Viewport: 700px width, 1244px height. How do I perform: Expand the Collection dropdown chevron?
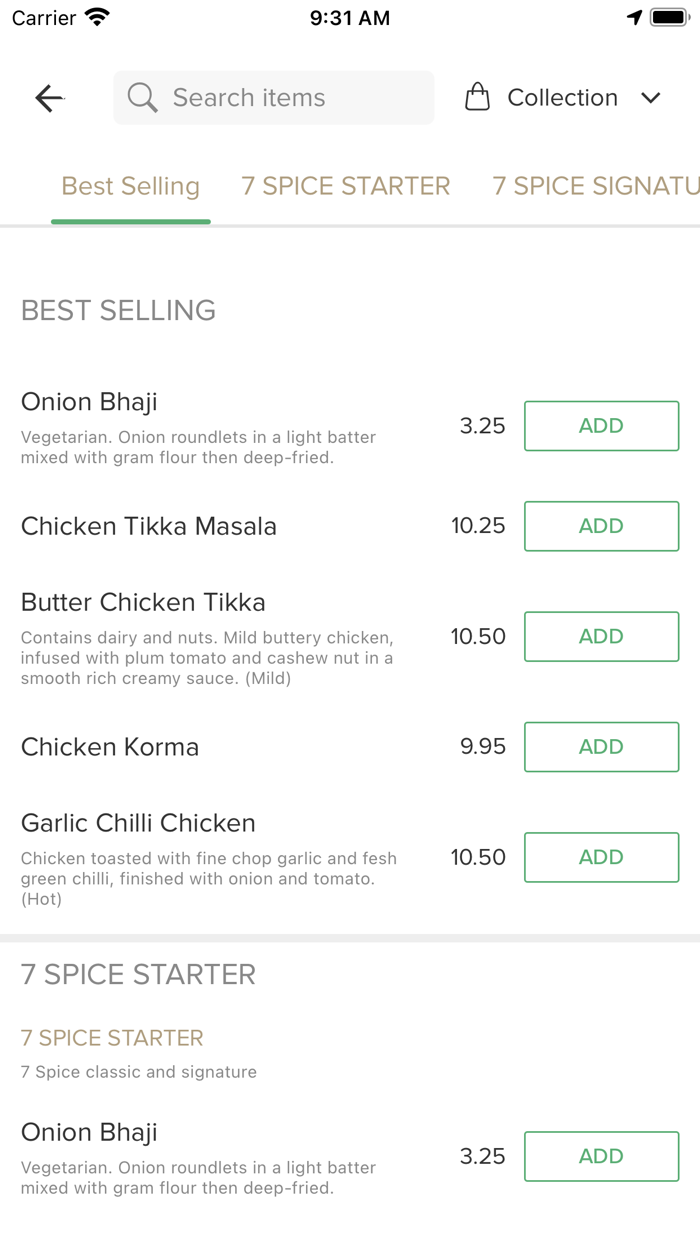[x=651, y=98]
